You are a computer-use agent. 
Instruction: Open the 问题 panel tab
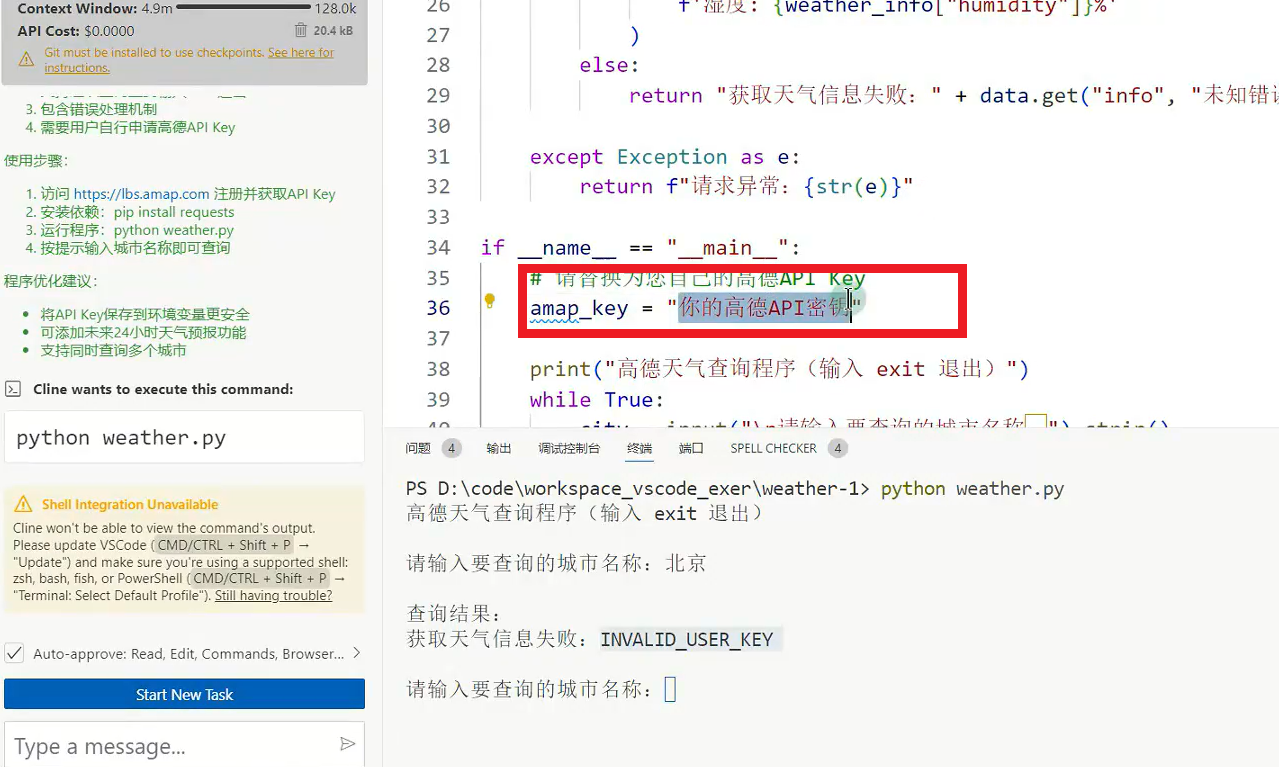click(418, 448)
